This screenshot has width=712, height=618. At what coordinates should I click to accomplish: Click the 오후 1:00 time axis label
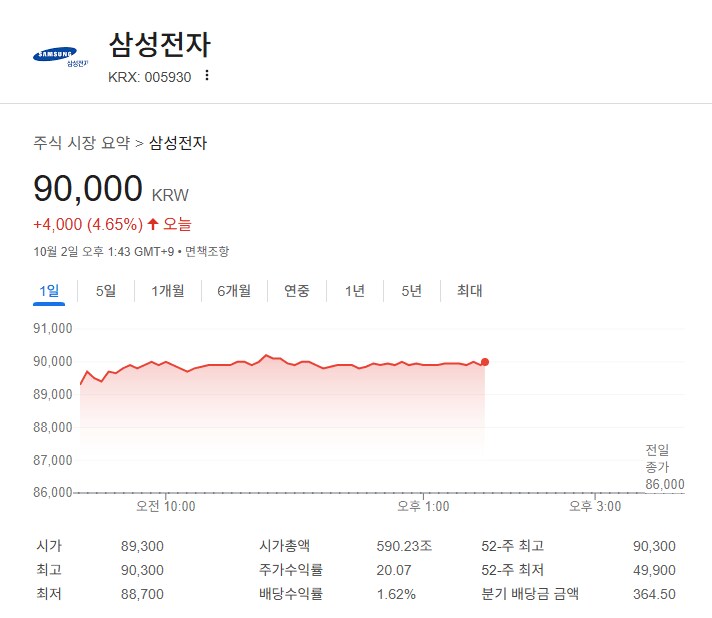pos(423,506)
